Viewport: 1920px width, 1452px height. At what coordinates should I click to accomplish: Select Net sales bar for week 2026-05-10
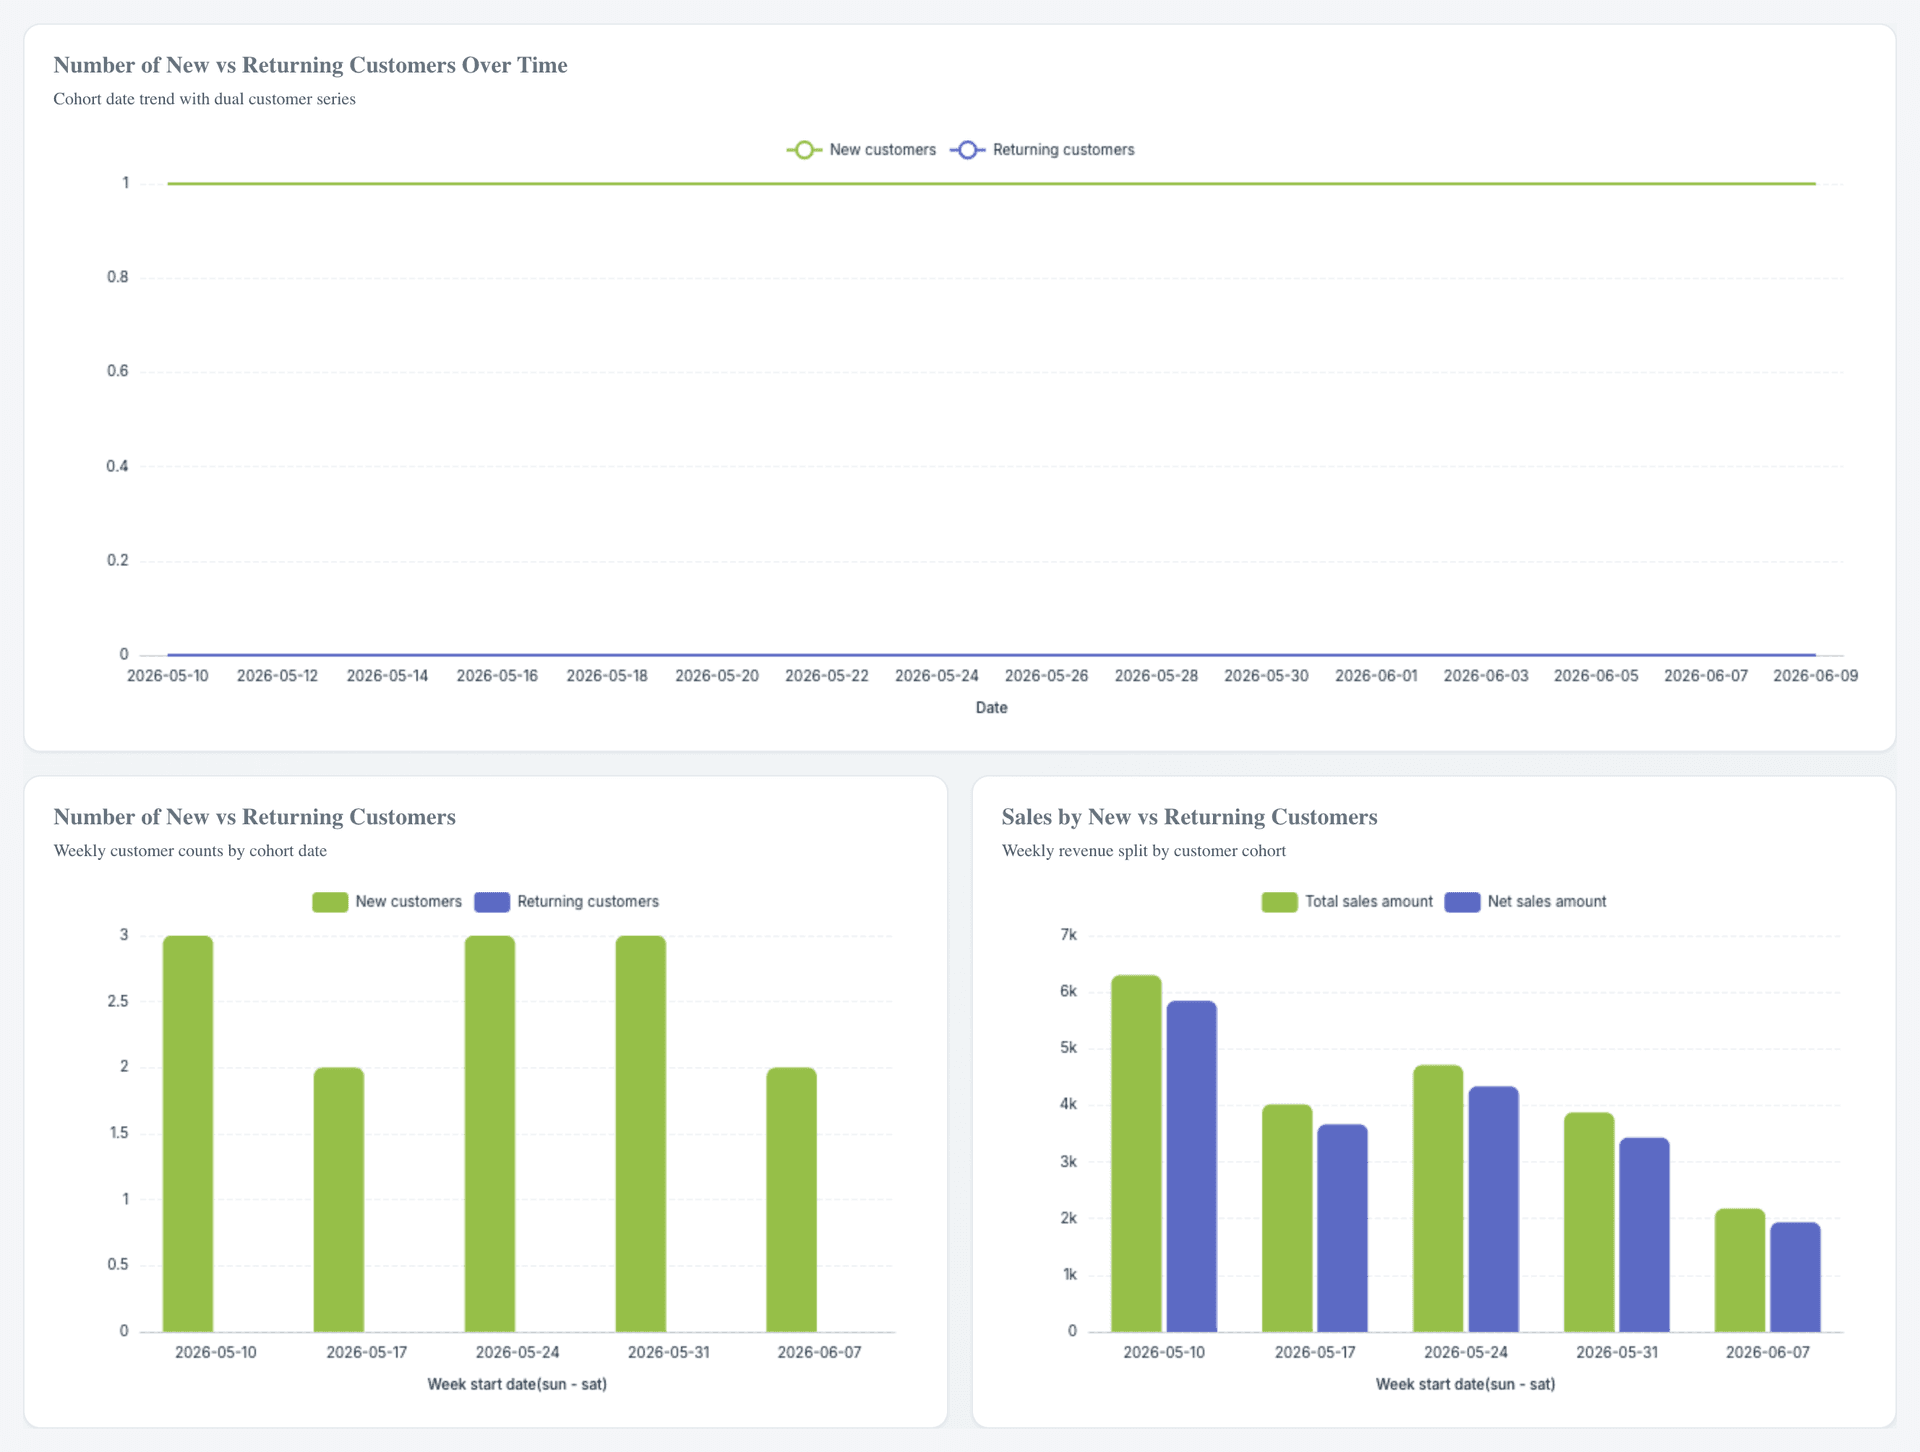1191,1167
